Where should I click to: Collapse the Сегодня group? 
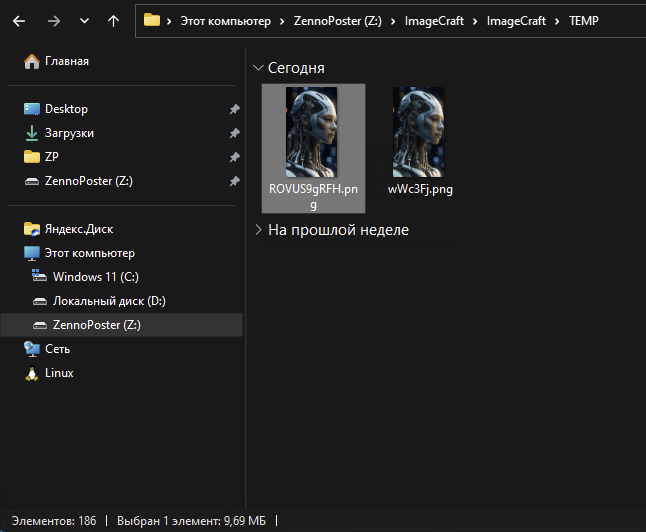[258, 68]
